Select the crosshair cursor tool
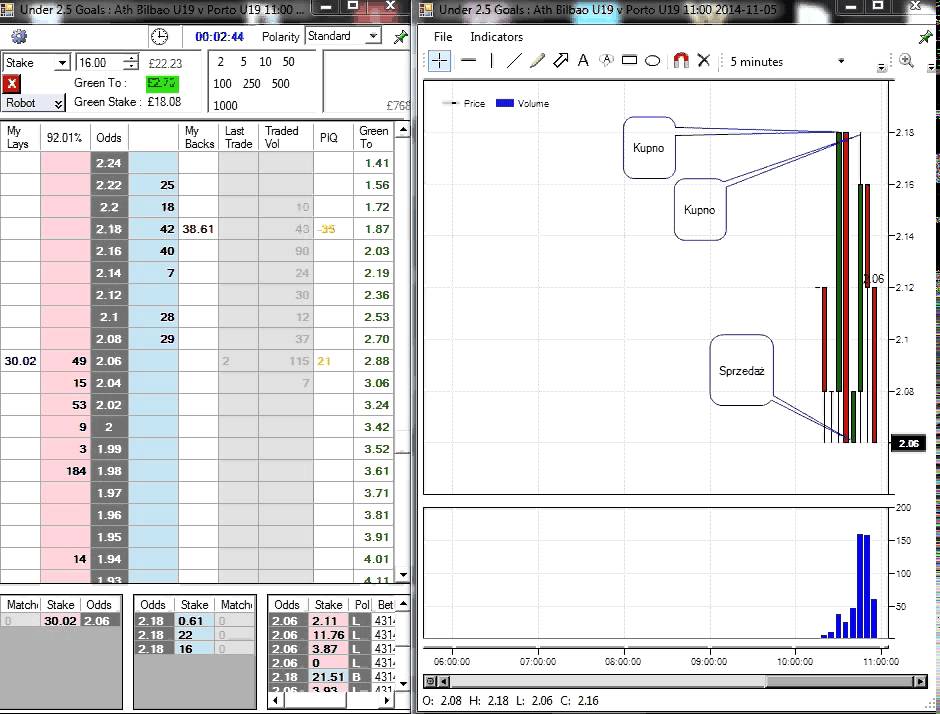Screen dimensions: 940x714 coord(439,61)
